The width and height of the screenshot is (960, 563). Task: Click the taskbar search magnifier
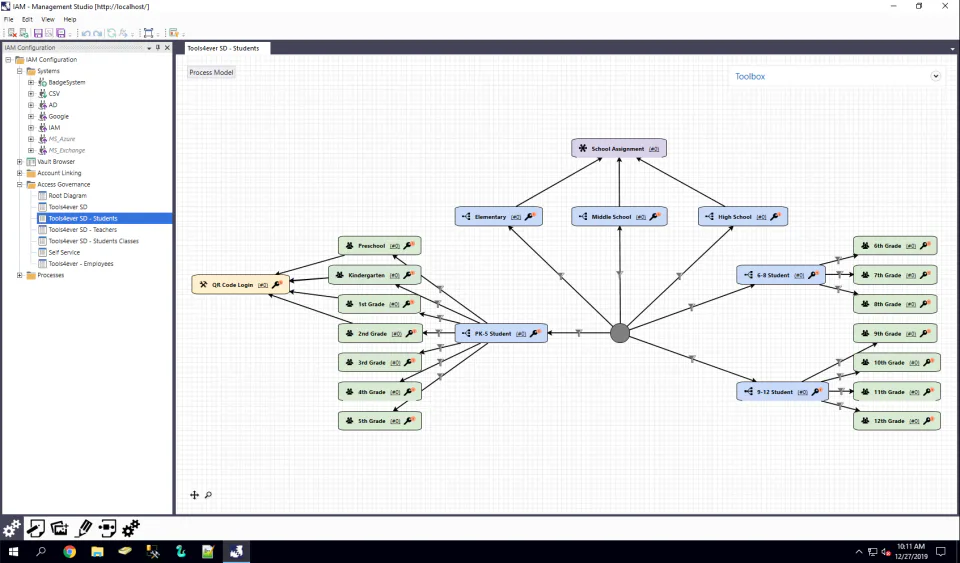point(41,551)
